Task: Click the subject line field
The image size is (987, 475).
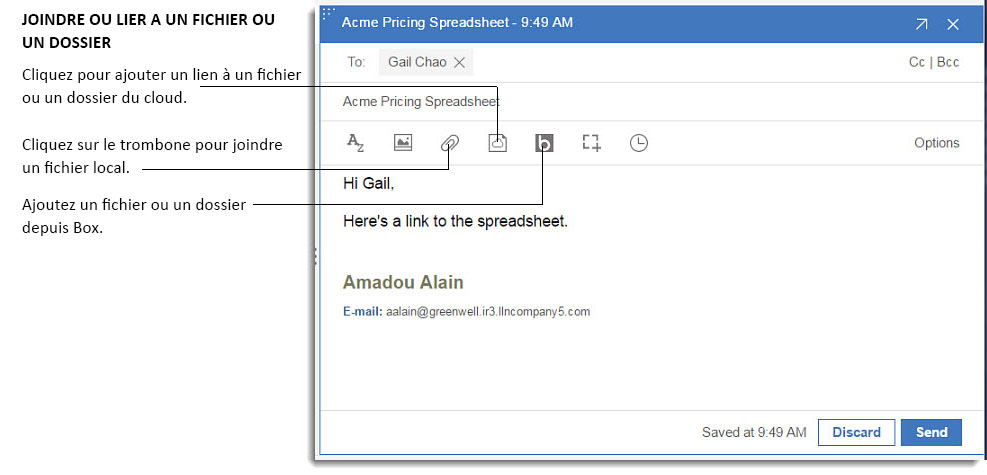Action: [x=600, y=101]
